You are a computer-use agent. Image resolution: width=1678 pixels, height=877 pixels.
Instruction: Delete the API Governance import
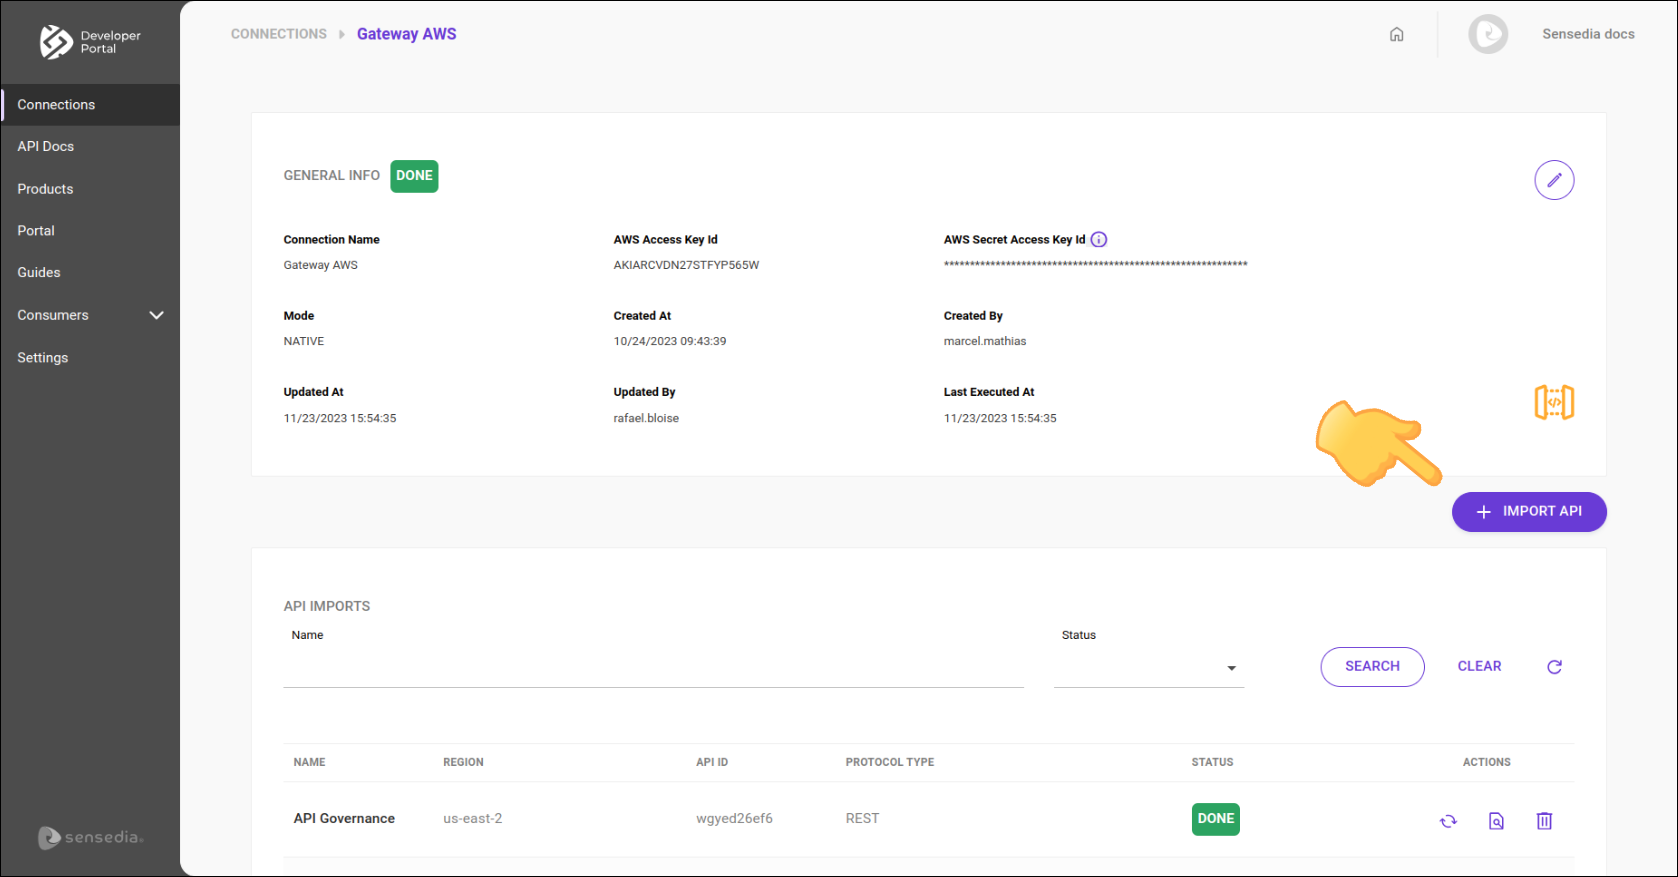(1544, 821)
